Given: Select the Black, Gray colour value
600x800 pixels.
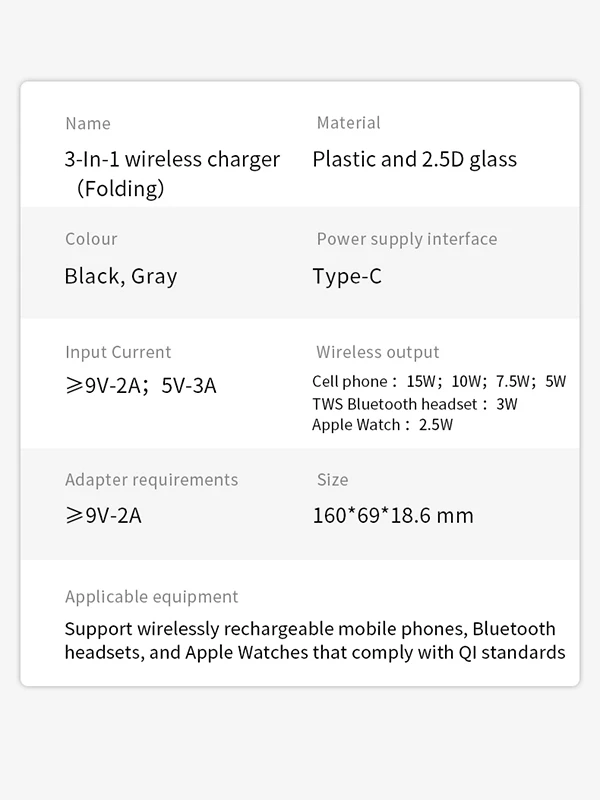Looking at the screenshot, I should 120,276.
